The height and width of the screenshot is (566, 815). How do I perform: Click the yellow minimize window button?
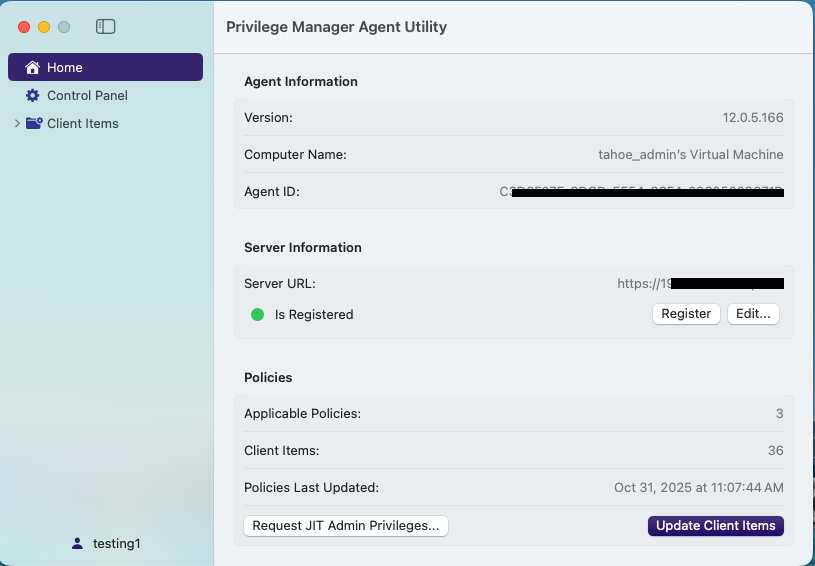(x=44, y=27)
